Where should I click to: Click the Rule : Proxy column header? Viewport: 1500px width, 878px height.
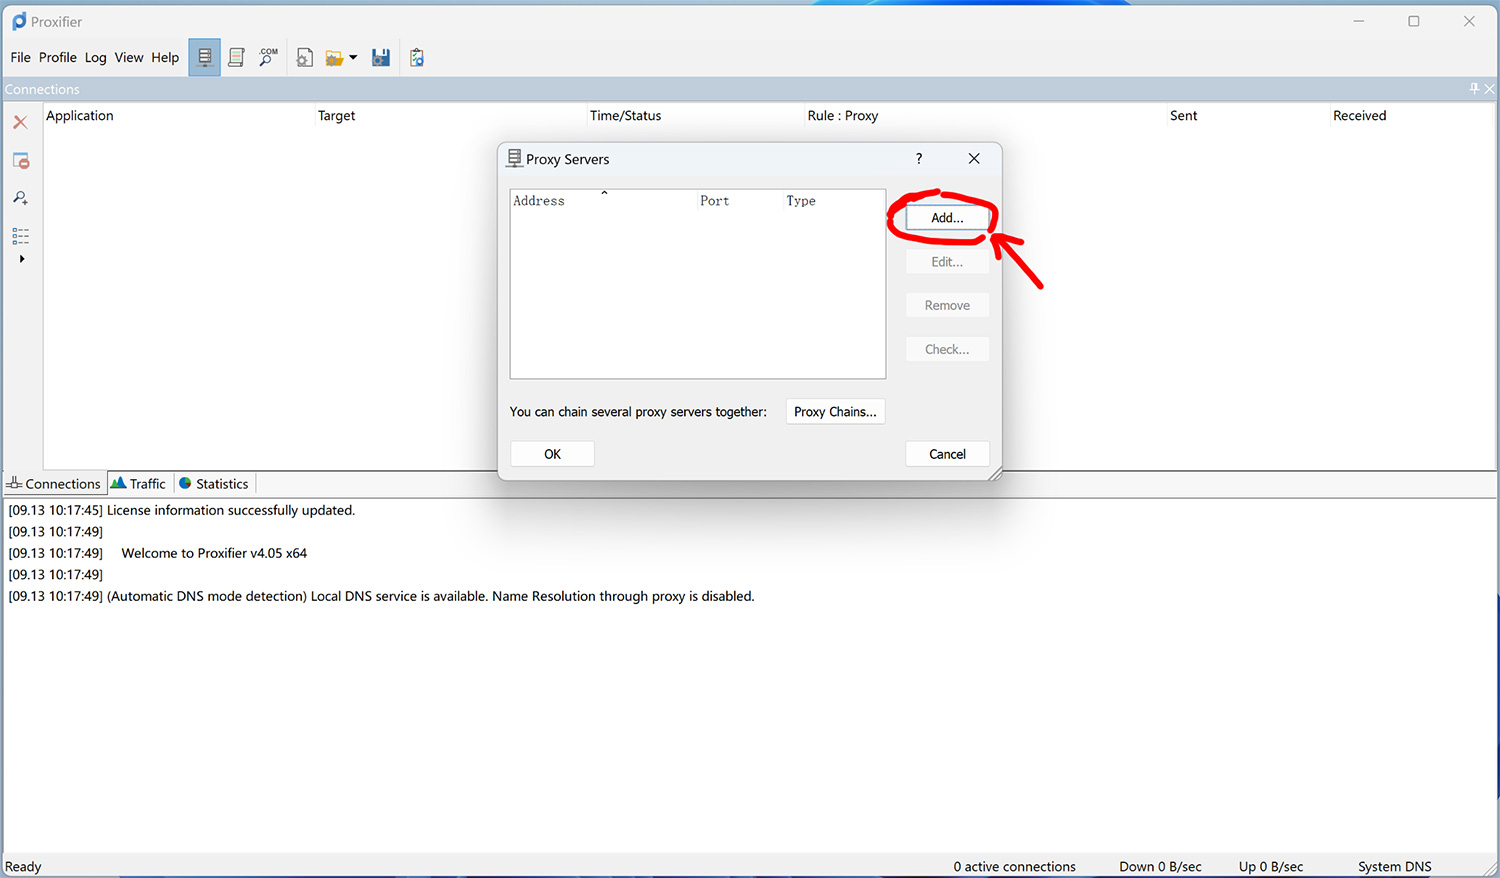point(986,115)
